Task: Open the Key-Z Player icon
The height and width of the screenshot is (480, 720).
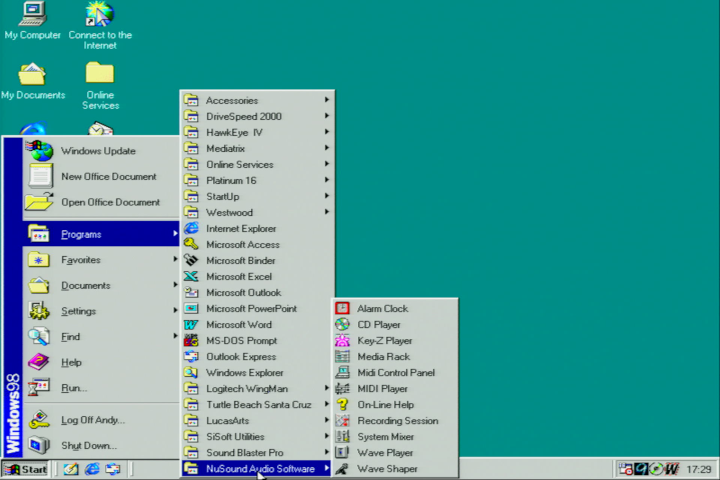Action: (x=342, y=341)
